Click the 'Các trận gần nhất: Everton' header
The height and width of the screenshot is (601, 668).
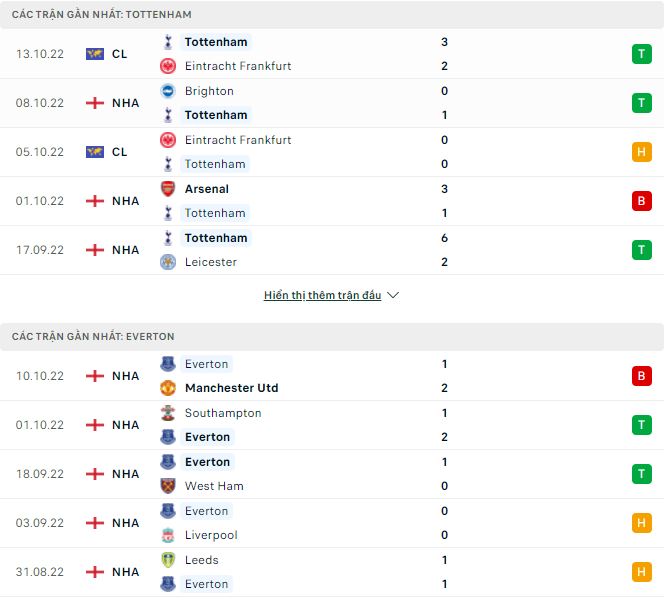93,337
